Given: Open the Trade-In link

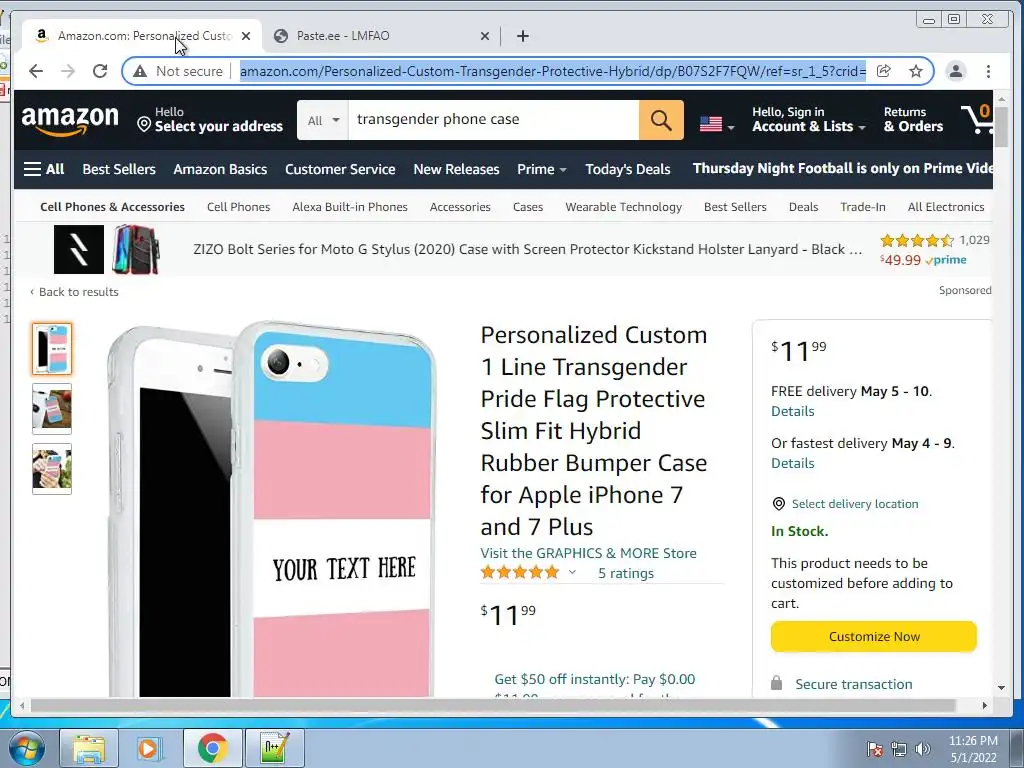Looking at the screenshot, I should pos(863,207).
